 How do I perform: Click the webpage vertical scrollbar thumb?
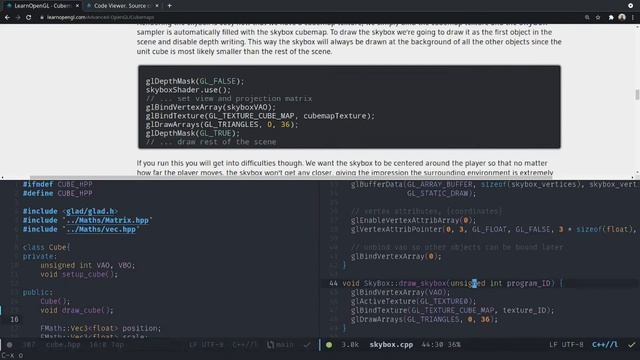click(x=637, y=95)
